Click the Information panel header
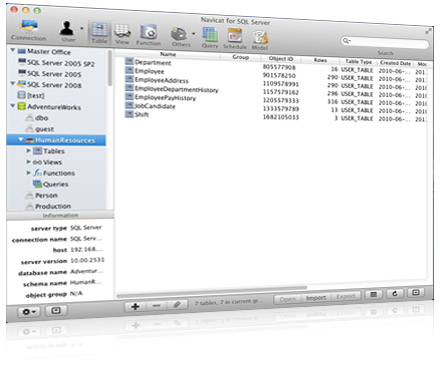This screenshot has width=440, height=370. click(60, 215)
